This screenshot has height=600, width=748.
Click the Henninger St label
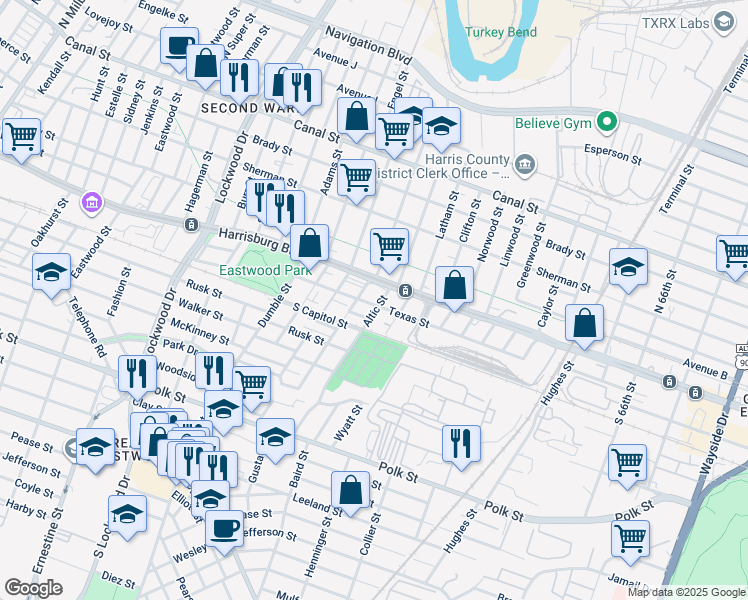[318, 547]
